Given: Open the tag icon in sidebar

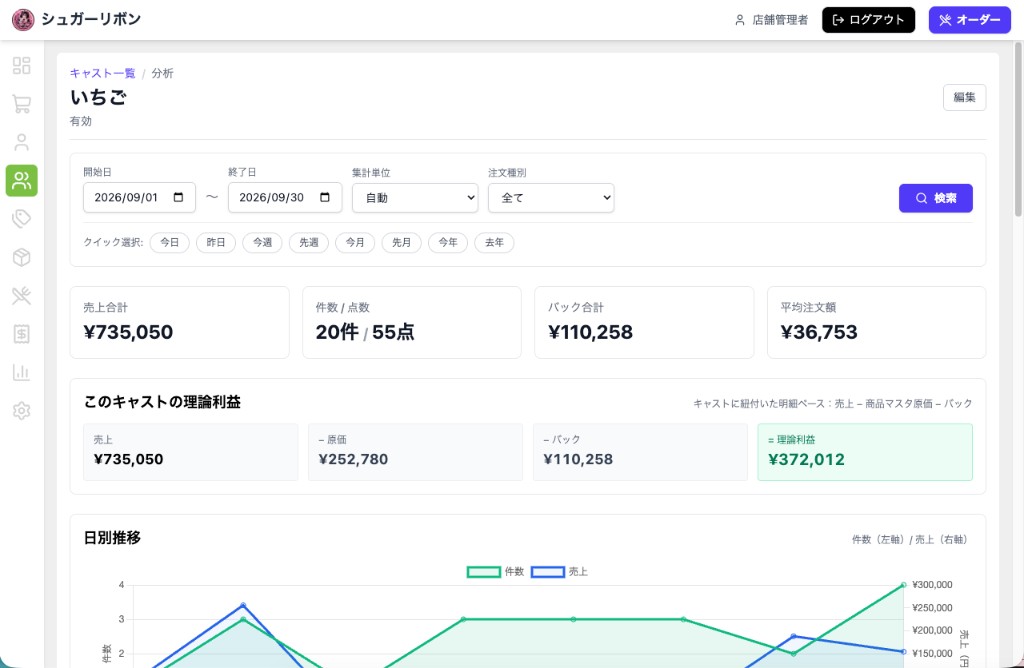Looking at the screenshot, I should 22,219.
